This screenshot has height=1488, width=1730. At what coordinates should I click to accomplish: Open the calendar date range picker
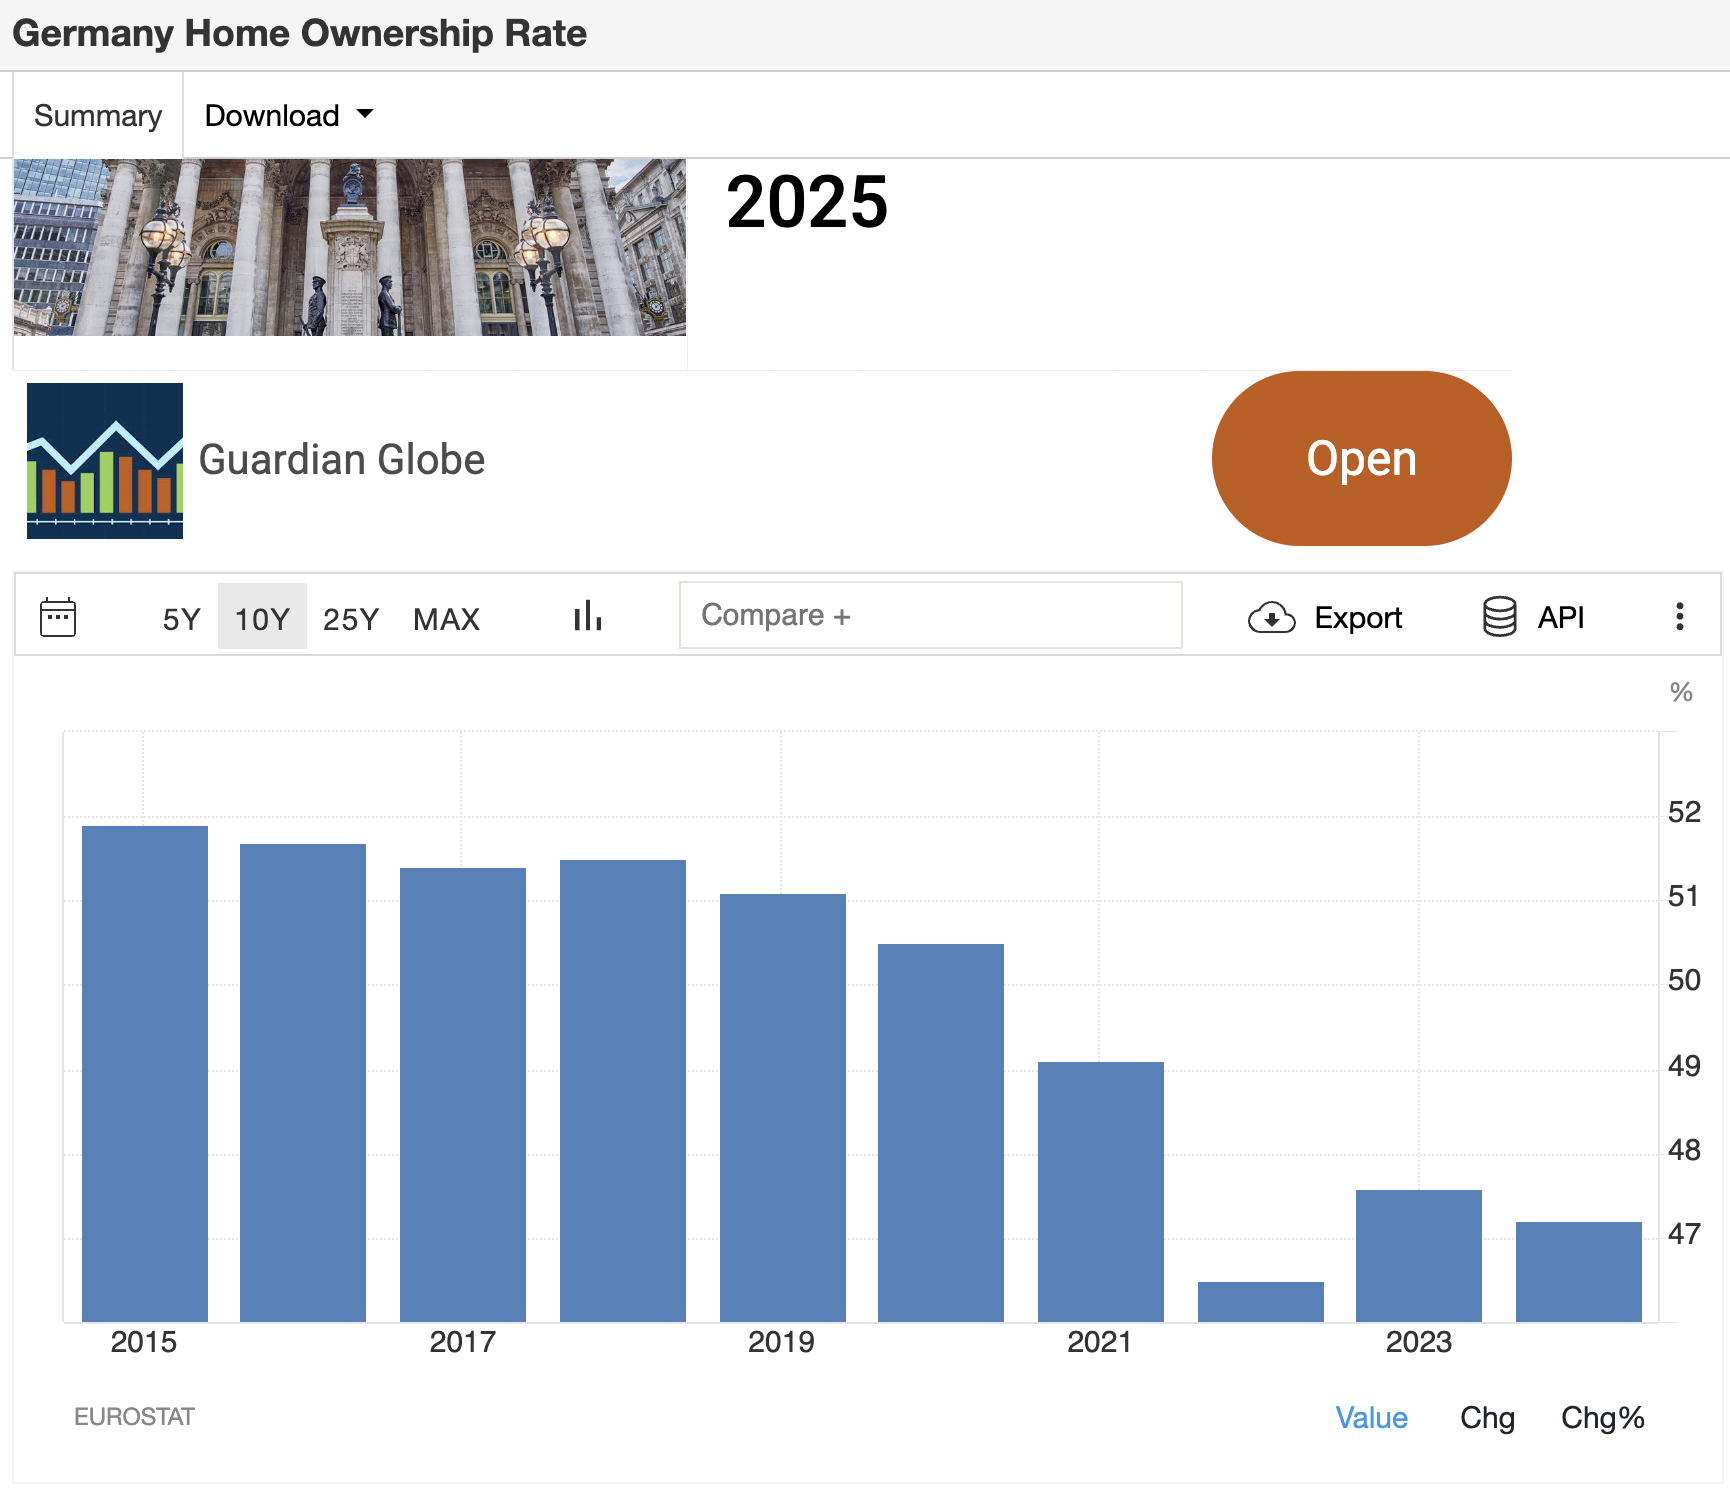(x=58, y=617)
